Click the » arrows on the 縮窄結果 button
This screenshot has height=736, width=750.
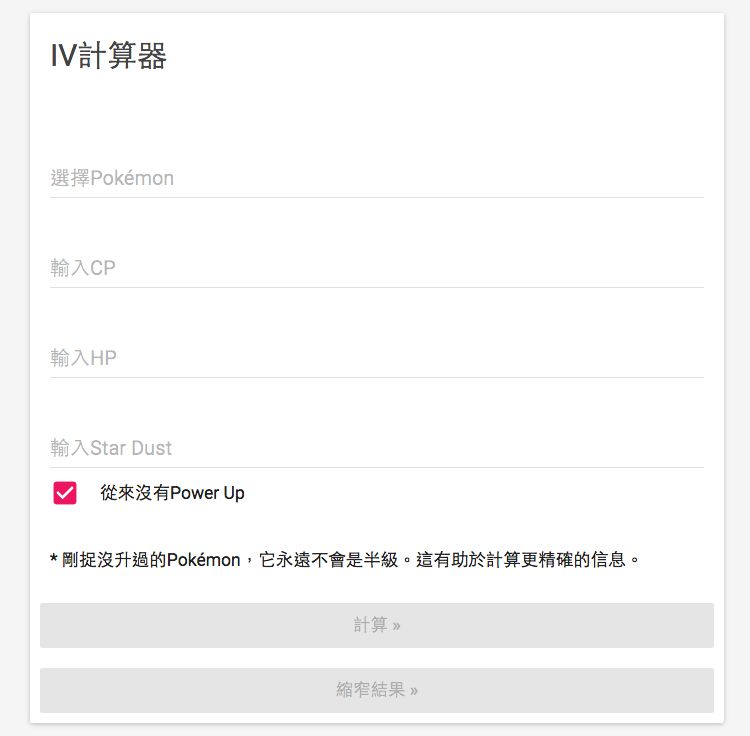pos(414,691)
